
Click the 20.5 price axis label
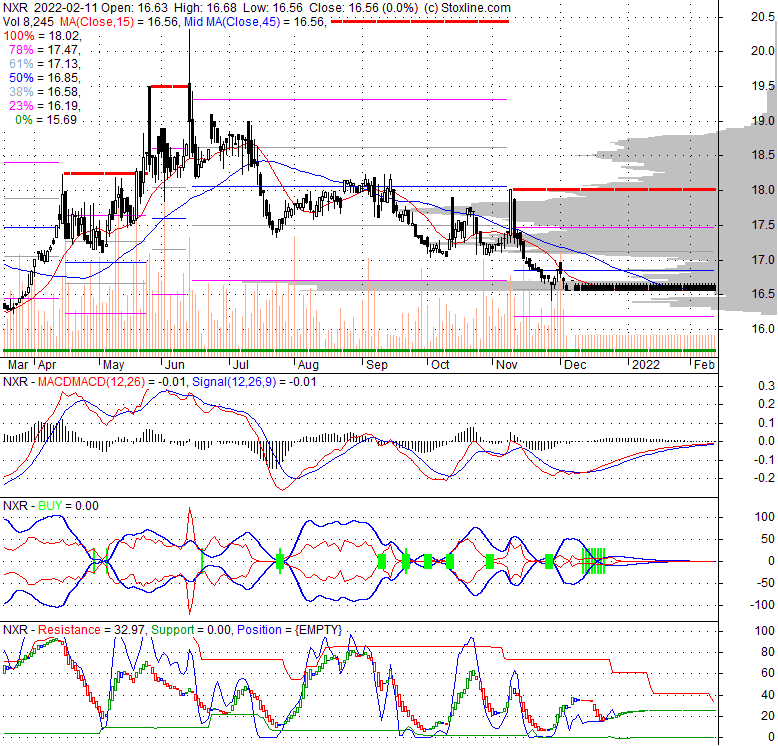point(763,17)
